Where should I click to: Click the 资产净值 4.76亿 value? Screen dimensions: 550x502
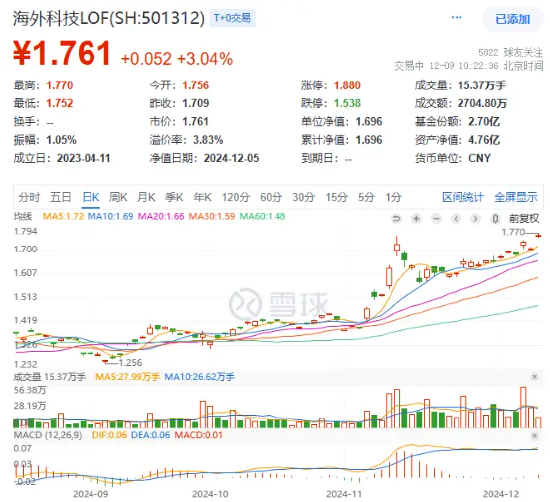(484, 140)
